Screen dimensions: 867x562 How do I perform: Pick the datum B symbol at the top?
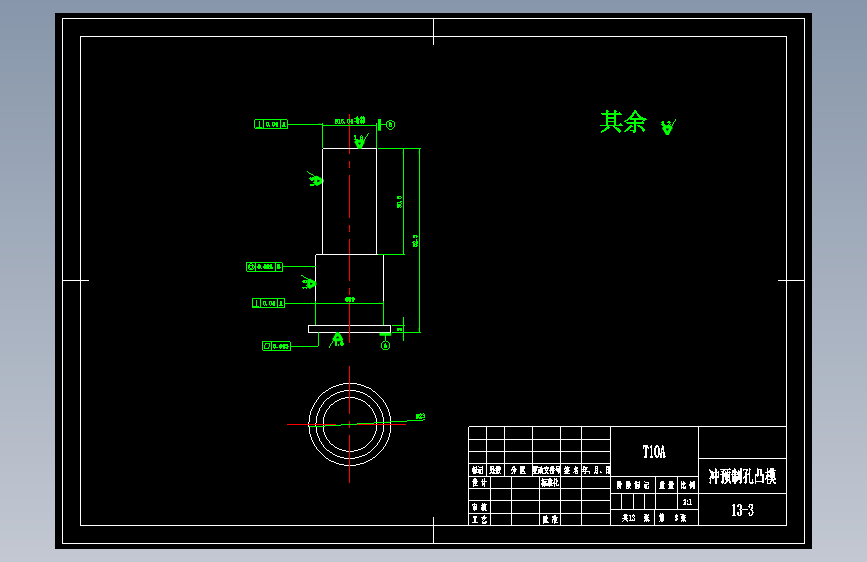(x=387, y=125)
